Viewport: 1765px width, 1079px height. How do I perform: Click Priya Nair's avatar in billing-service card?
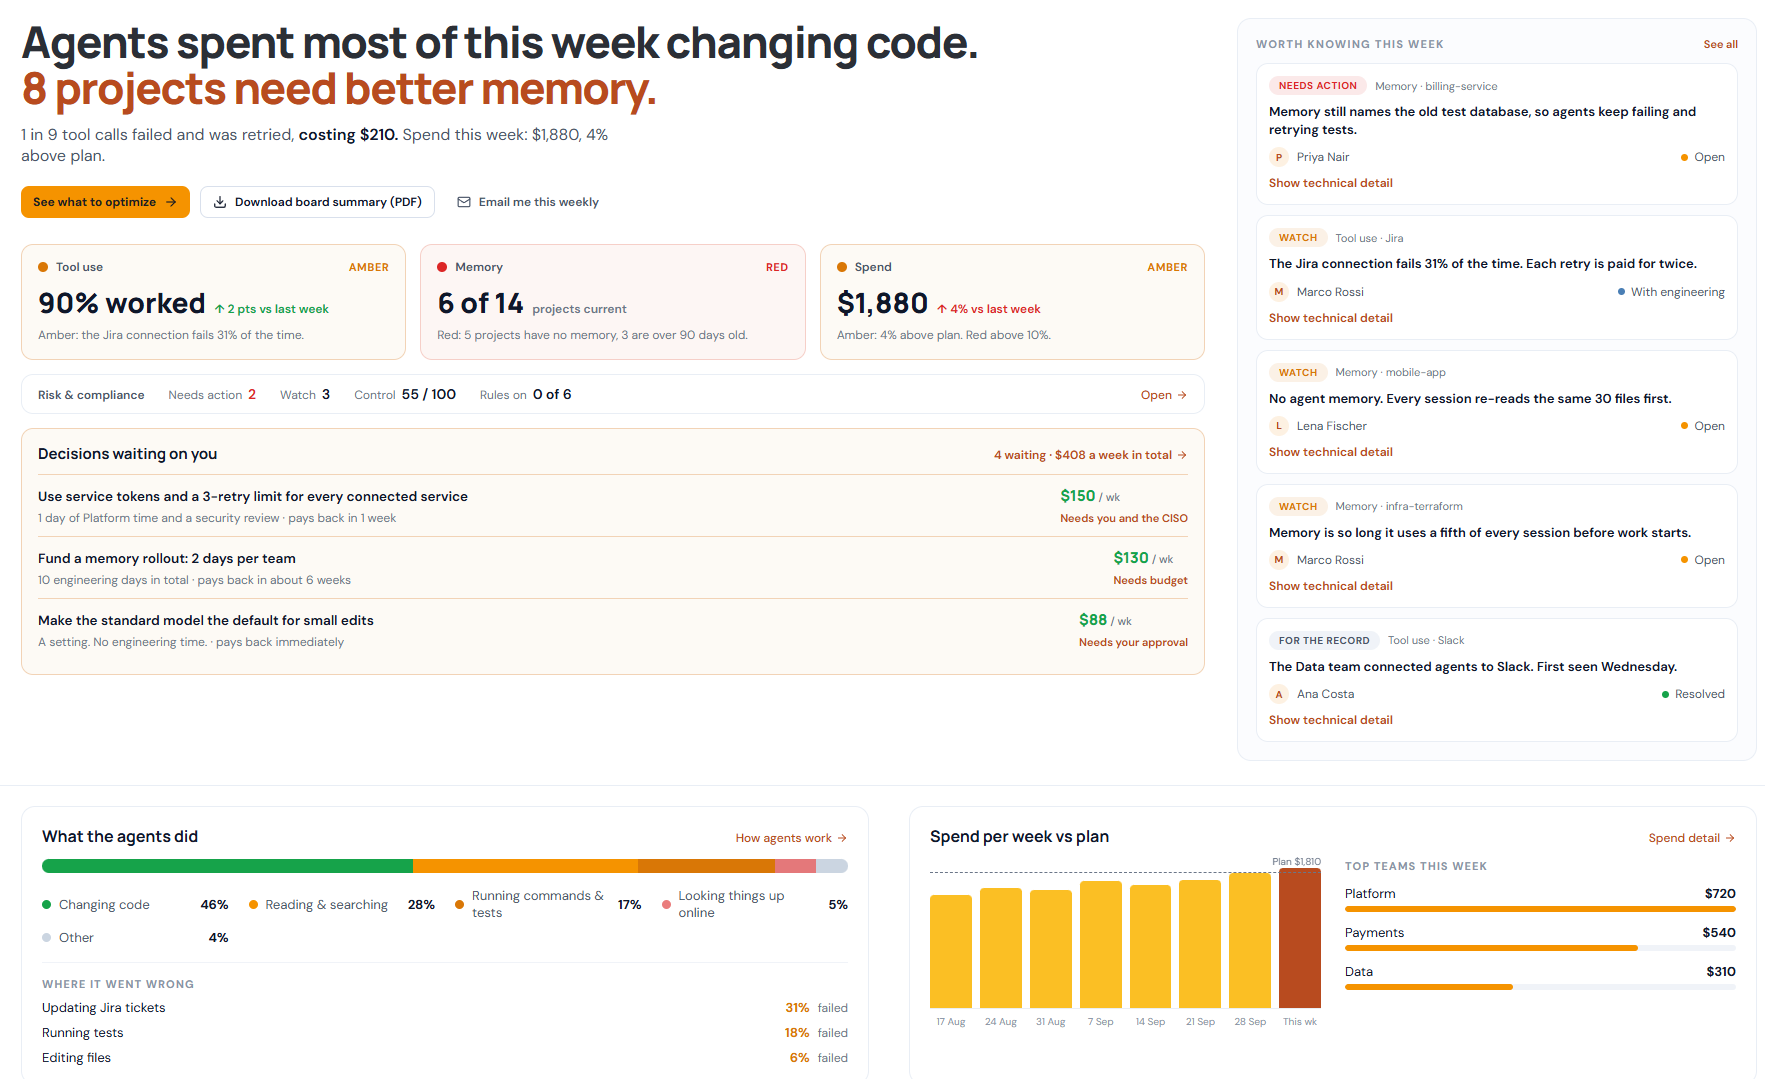(1278, 157)
